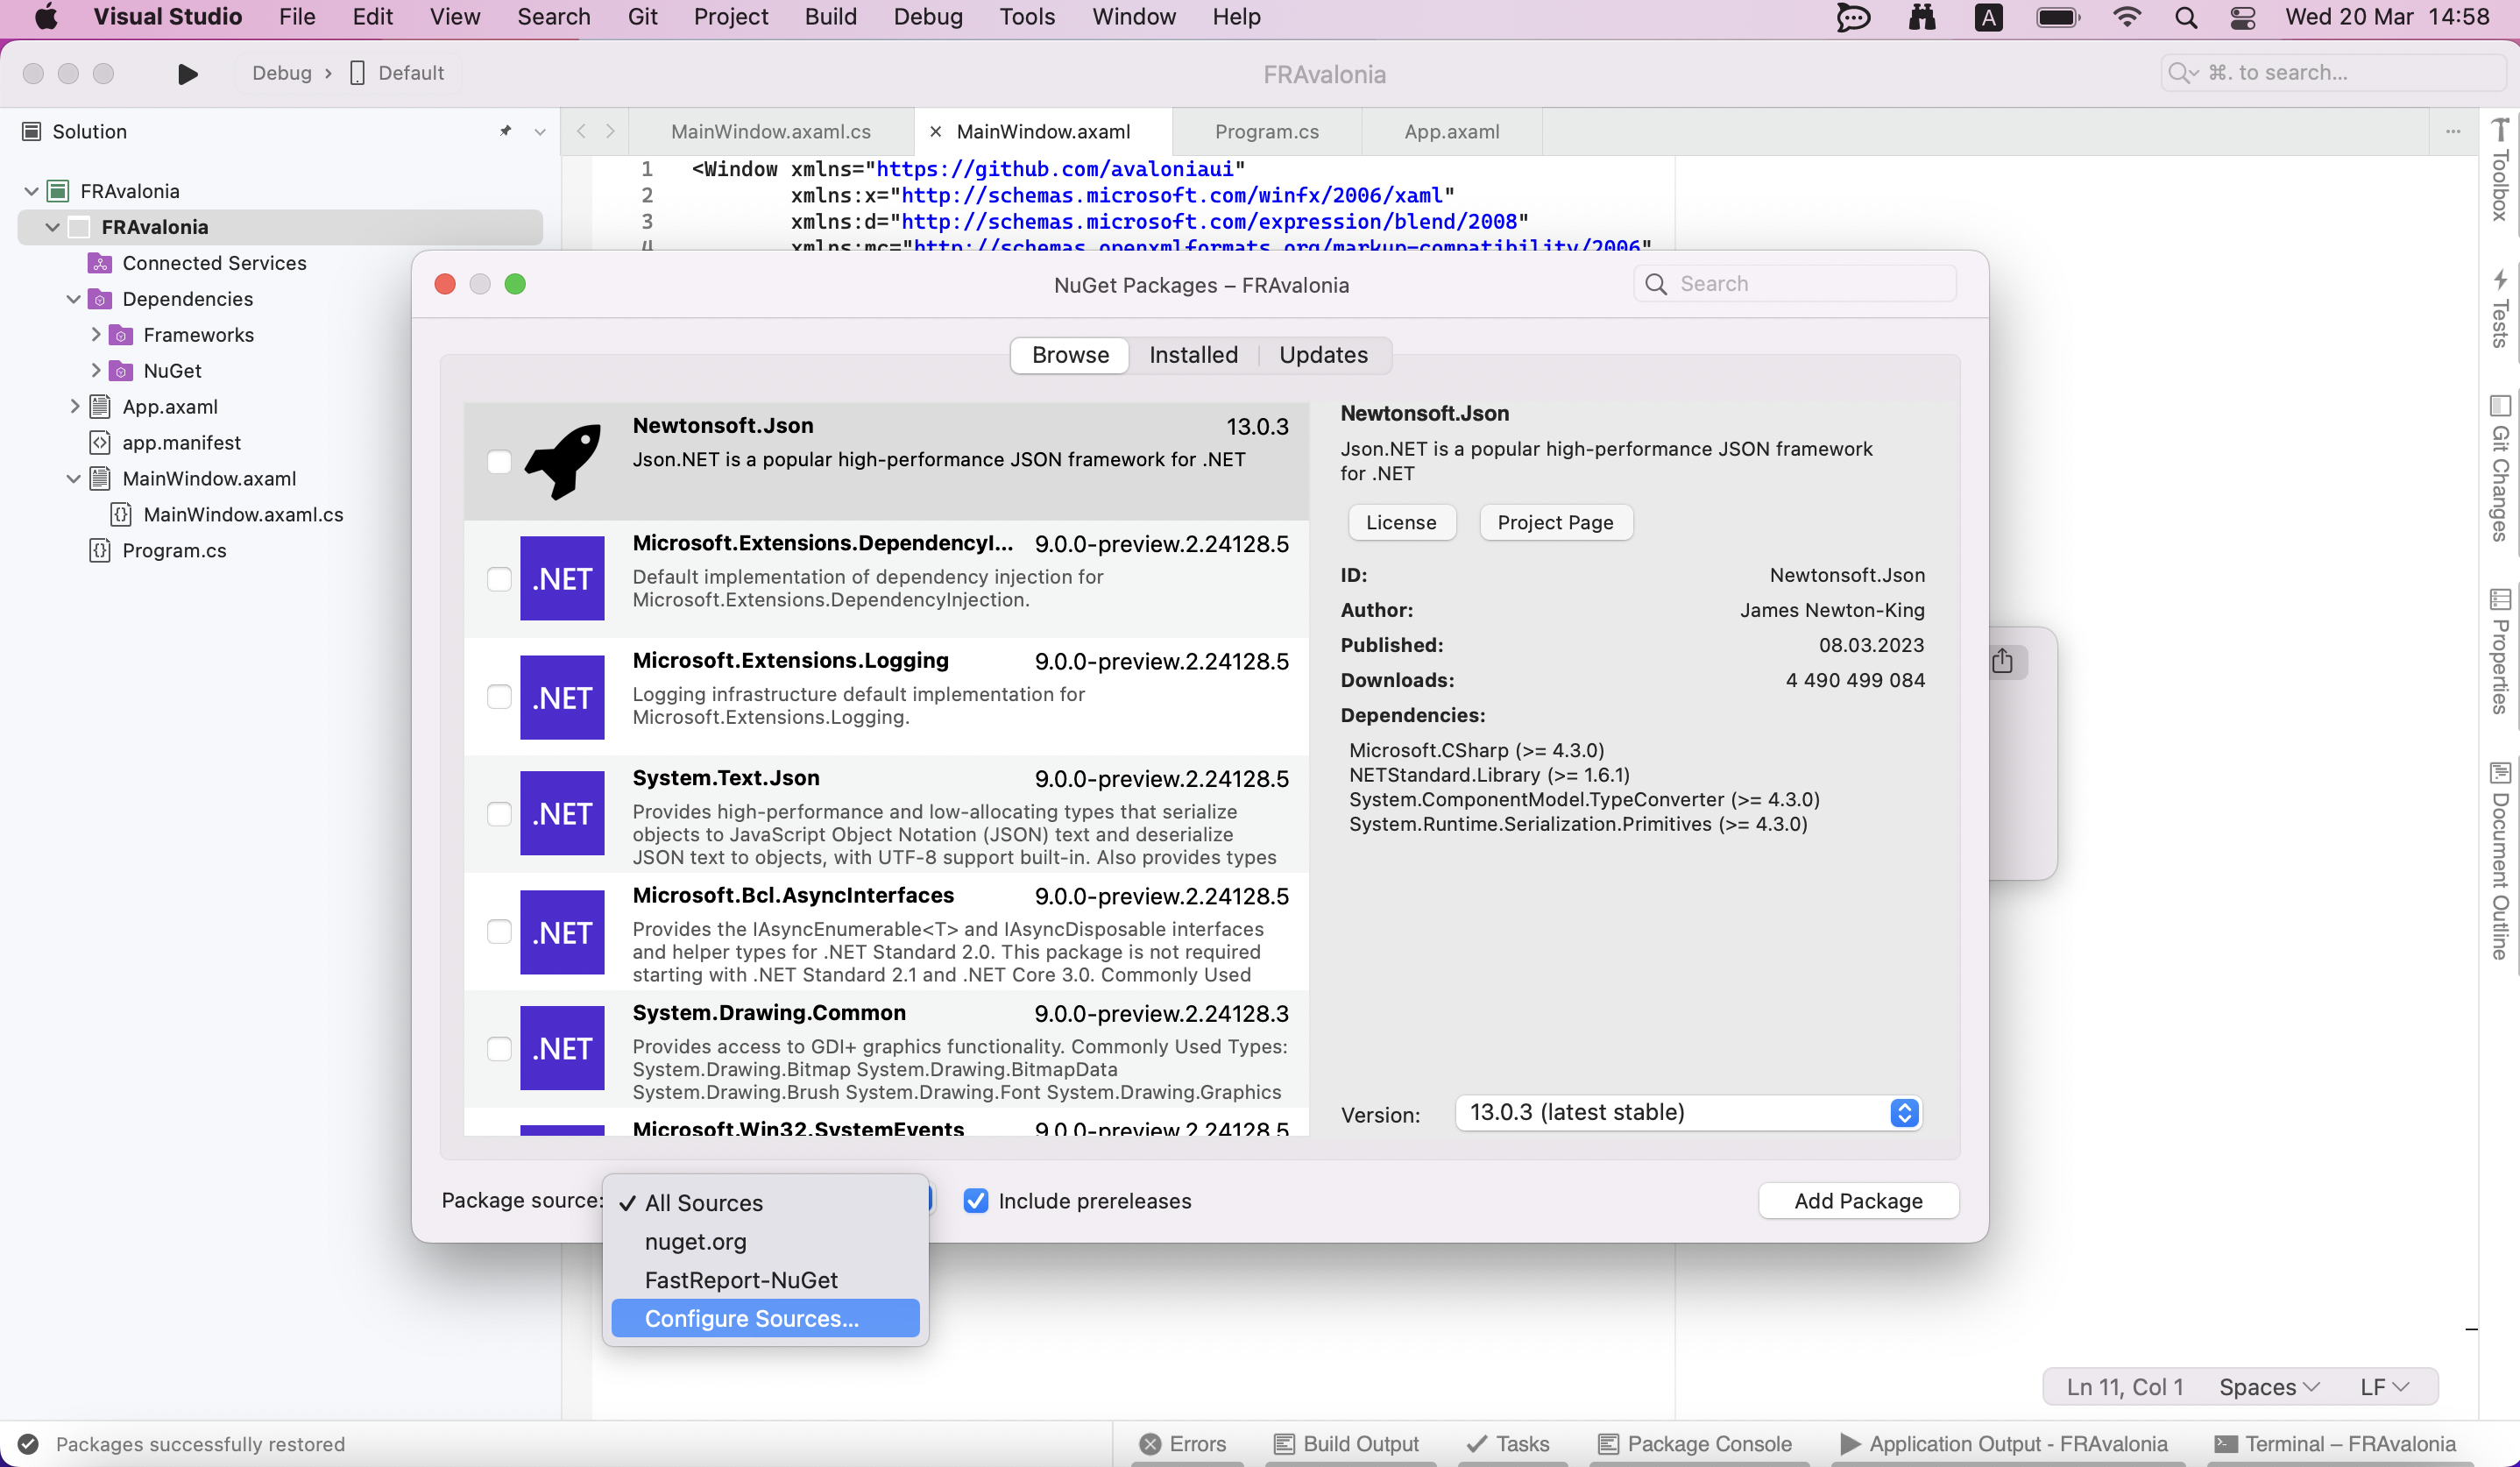Open the Terminal – FRAvalonia pad
The image size is (2520, 1467).
point(2335,1443)
